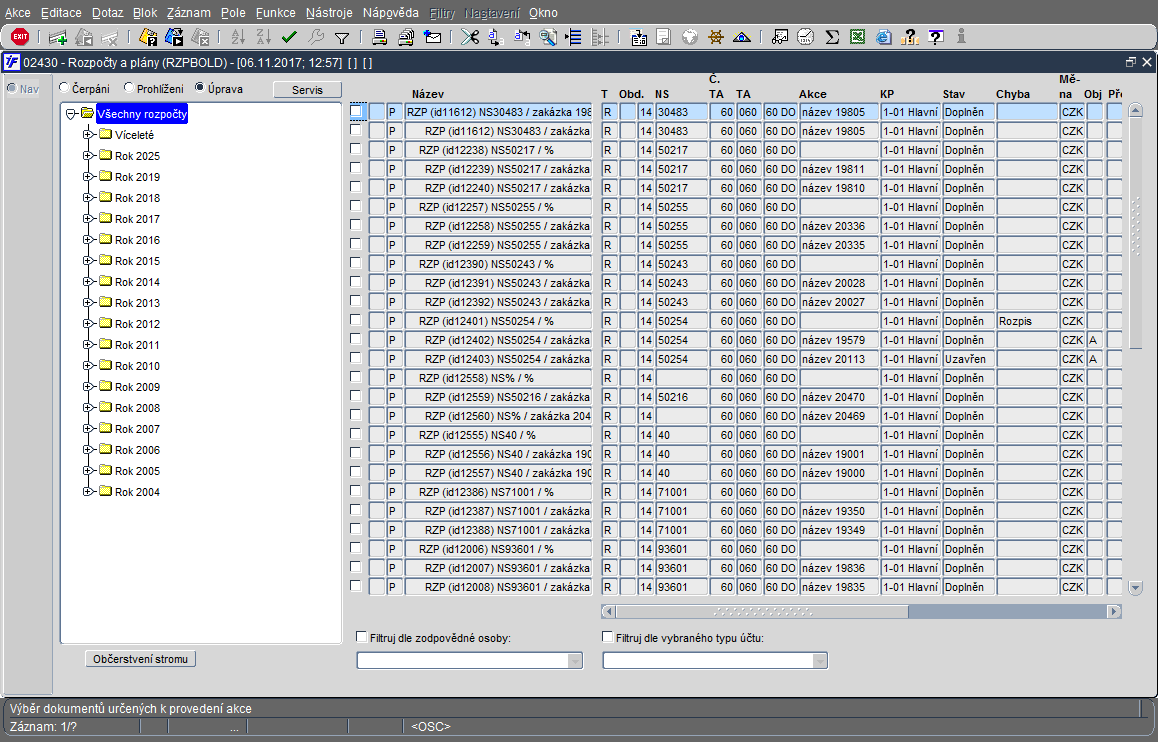Click the window help question icon
1158x742 pixels.
(x=936, y=37)
